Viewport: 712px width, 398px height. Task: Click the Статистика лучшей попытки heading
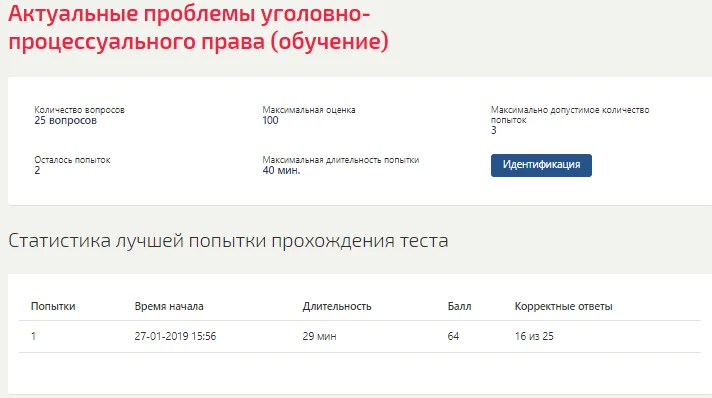point(228,240)
